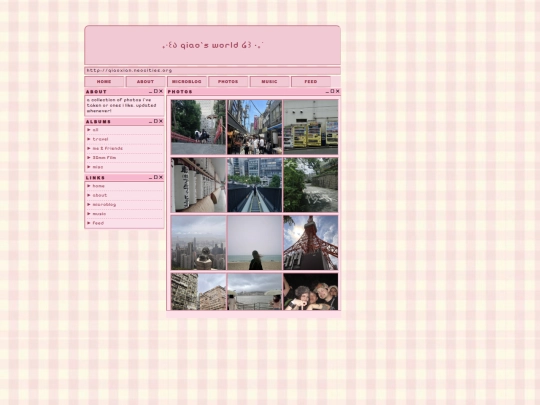Select the 'all' album

(95, 130)
